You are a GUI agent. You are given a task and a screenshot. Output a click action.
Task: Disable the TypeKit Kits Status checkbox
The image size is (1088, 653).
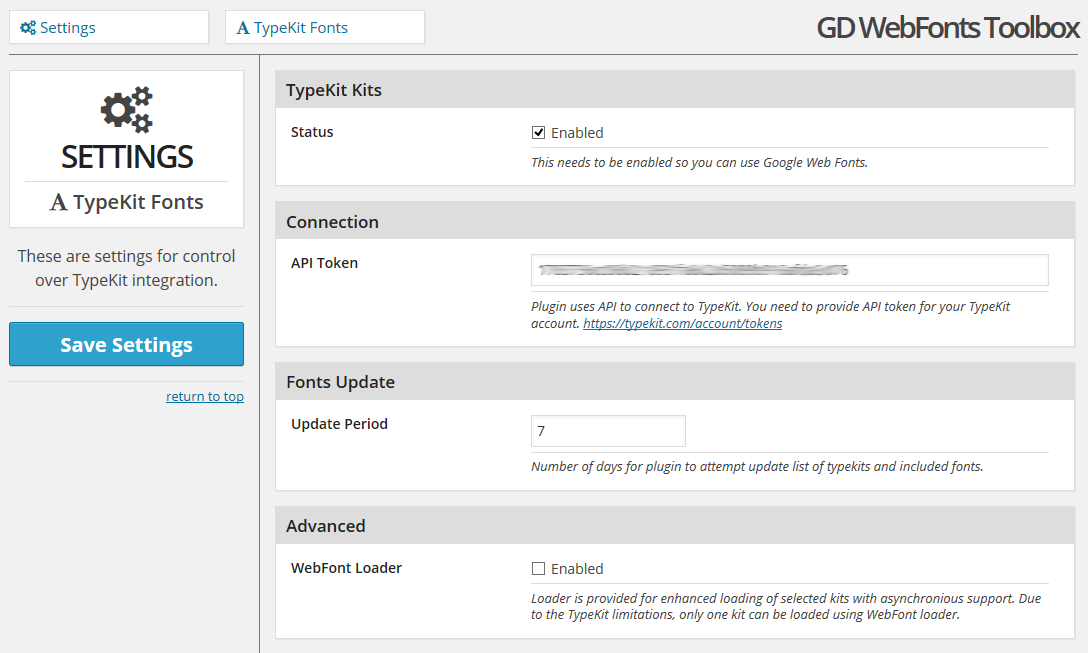[538, 133]
